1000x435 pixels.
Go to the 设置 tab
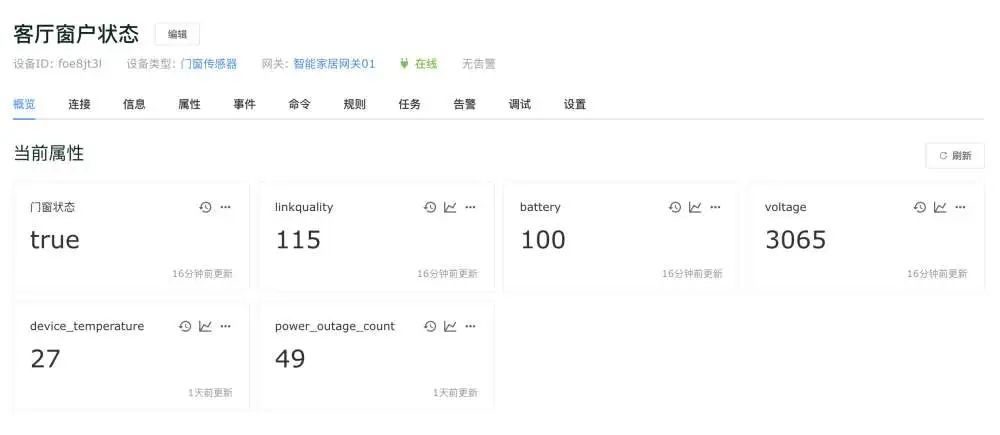click(x=574, y=104)
